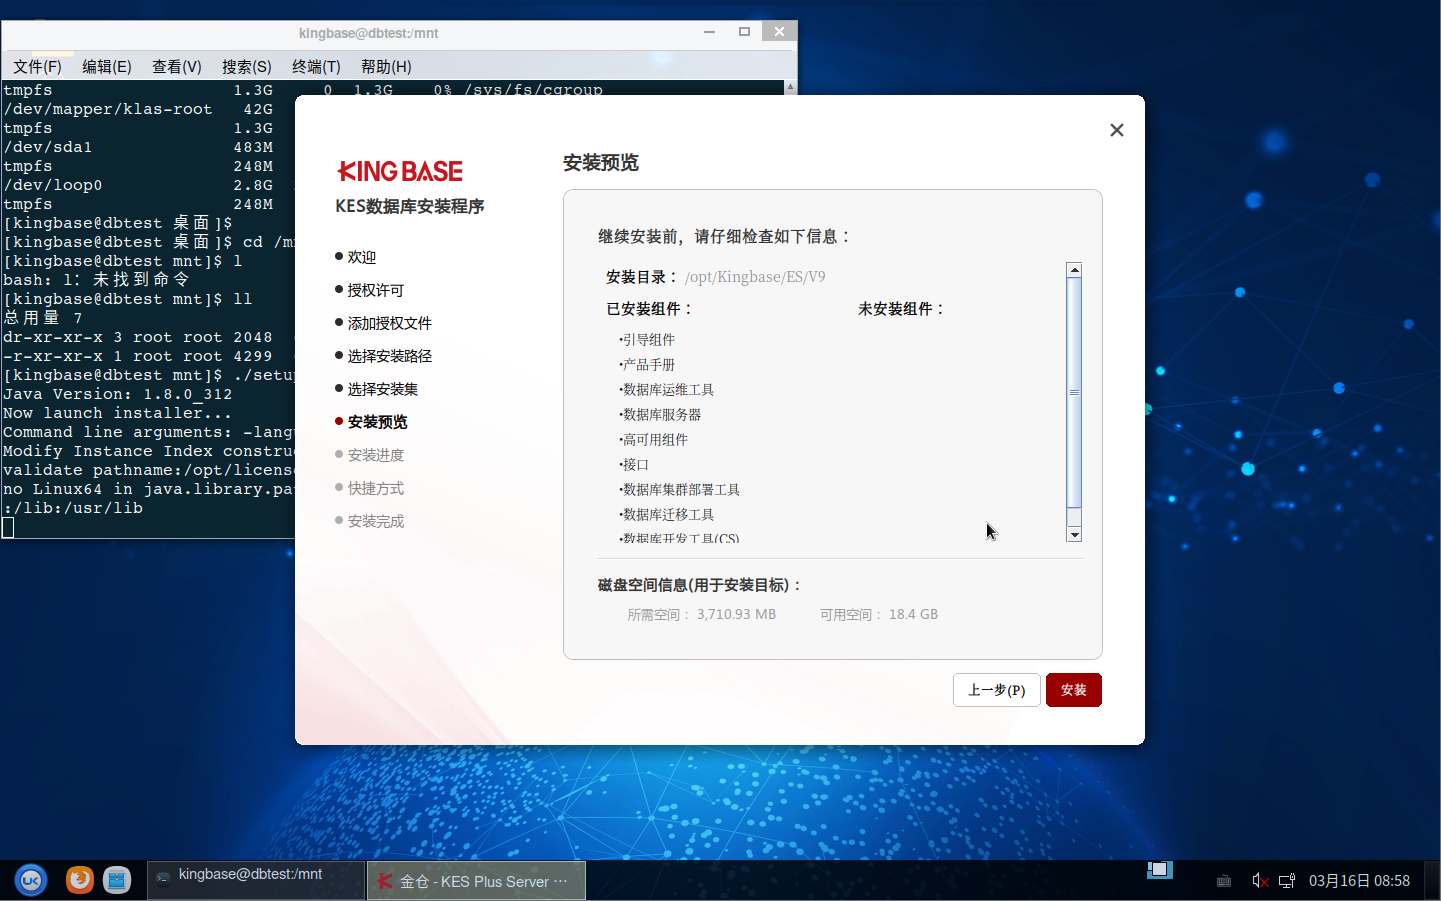The height and width of the screenshot is (901, 1441).
Task: Click the KINGBASE logo
Action: [x=400, y=171]
